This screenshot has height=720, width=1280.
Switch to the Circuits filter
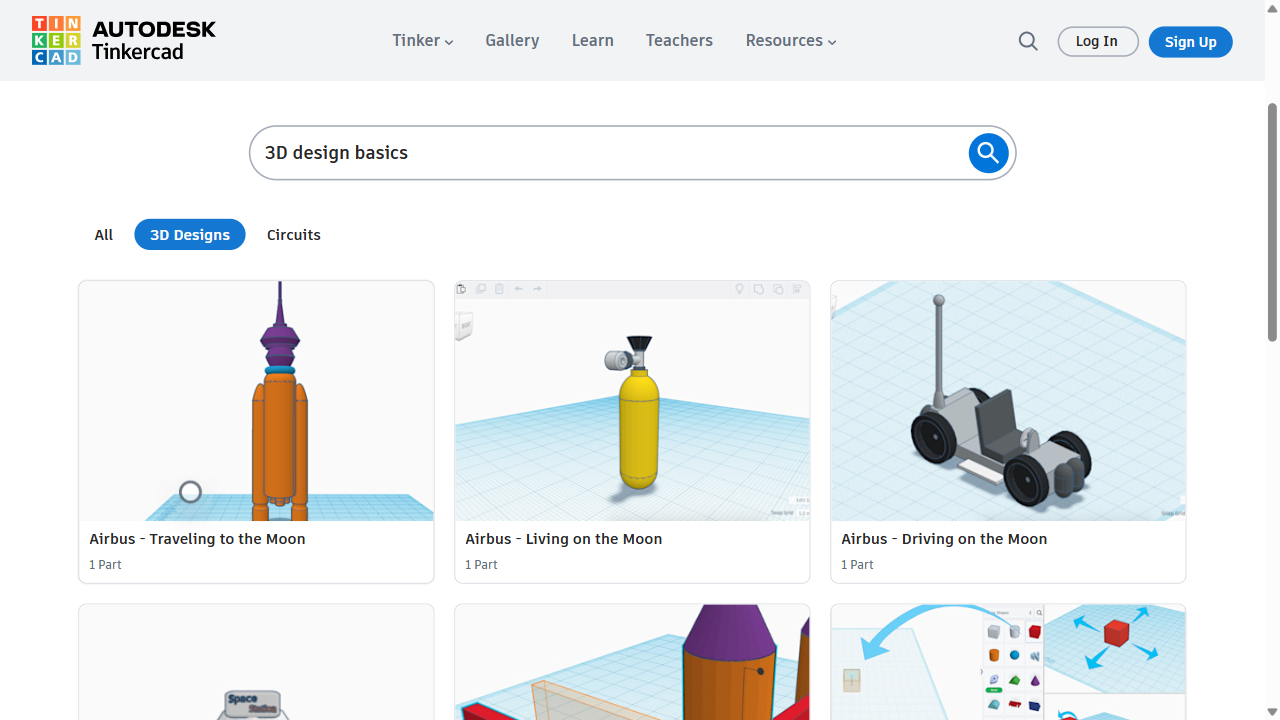(293, 234)
